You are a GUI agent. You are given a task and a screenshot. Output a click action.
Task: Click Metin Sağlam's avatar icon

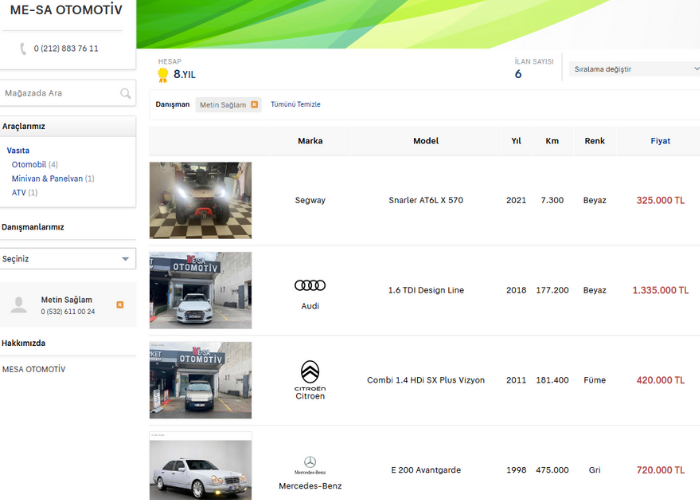point(19,305)
